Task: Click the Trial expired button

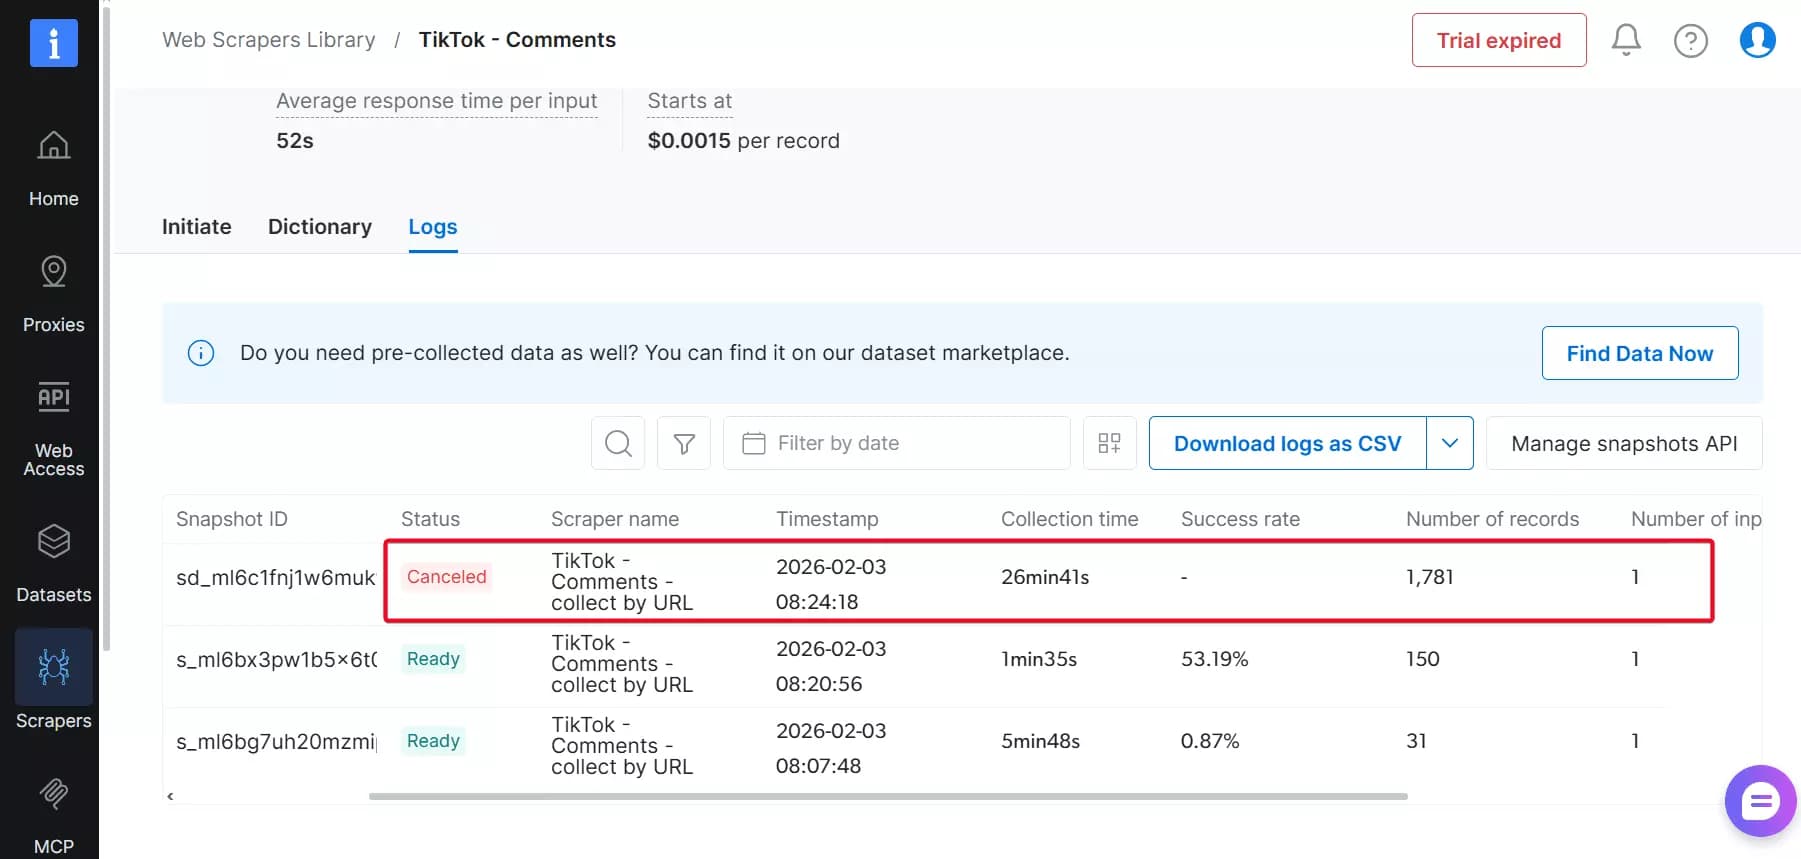Action: pos(1499,40)
